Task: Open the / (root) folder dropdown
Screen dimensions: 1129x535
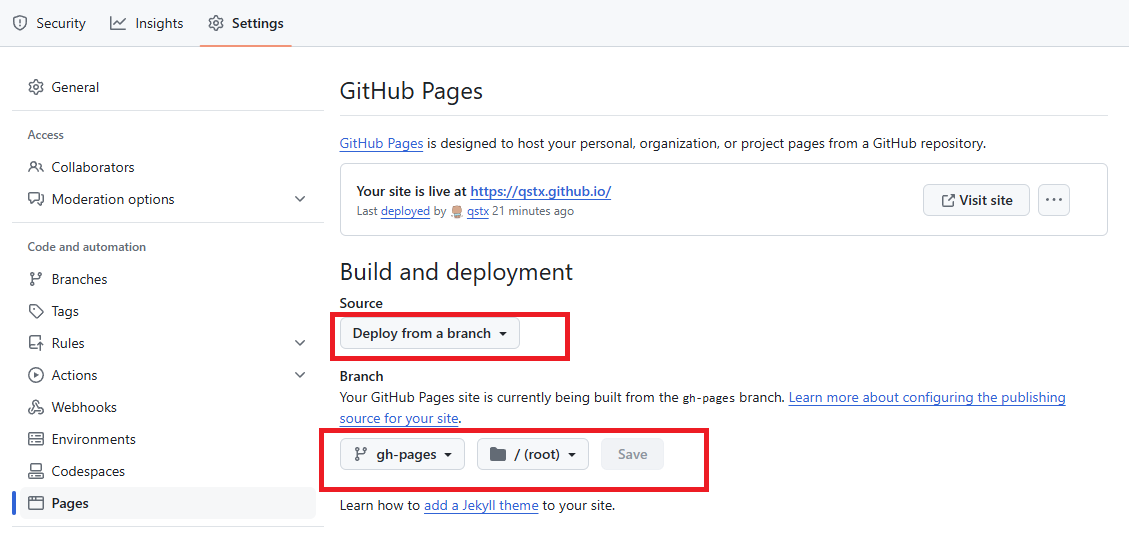Action: click(x=533, y=454)
